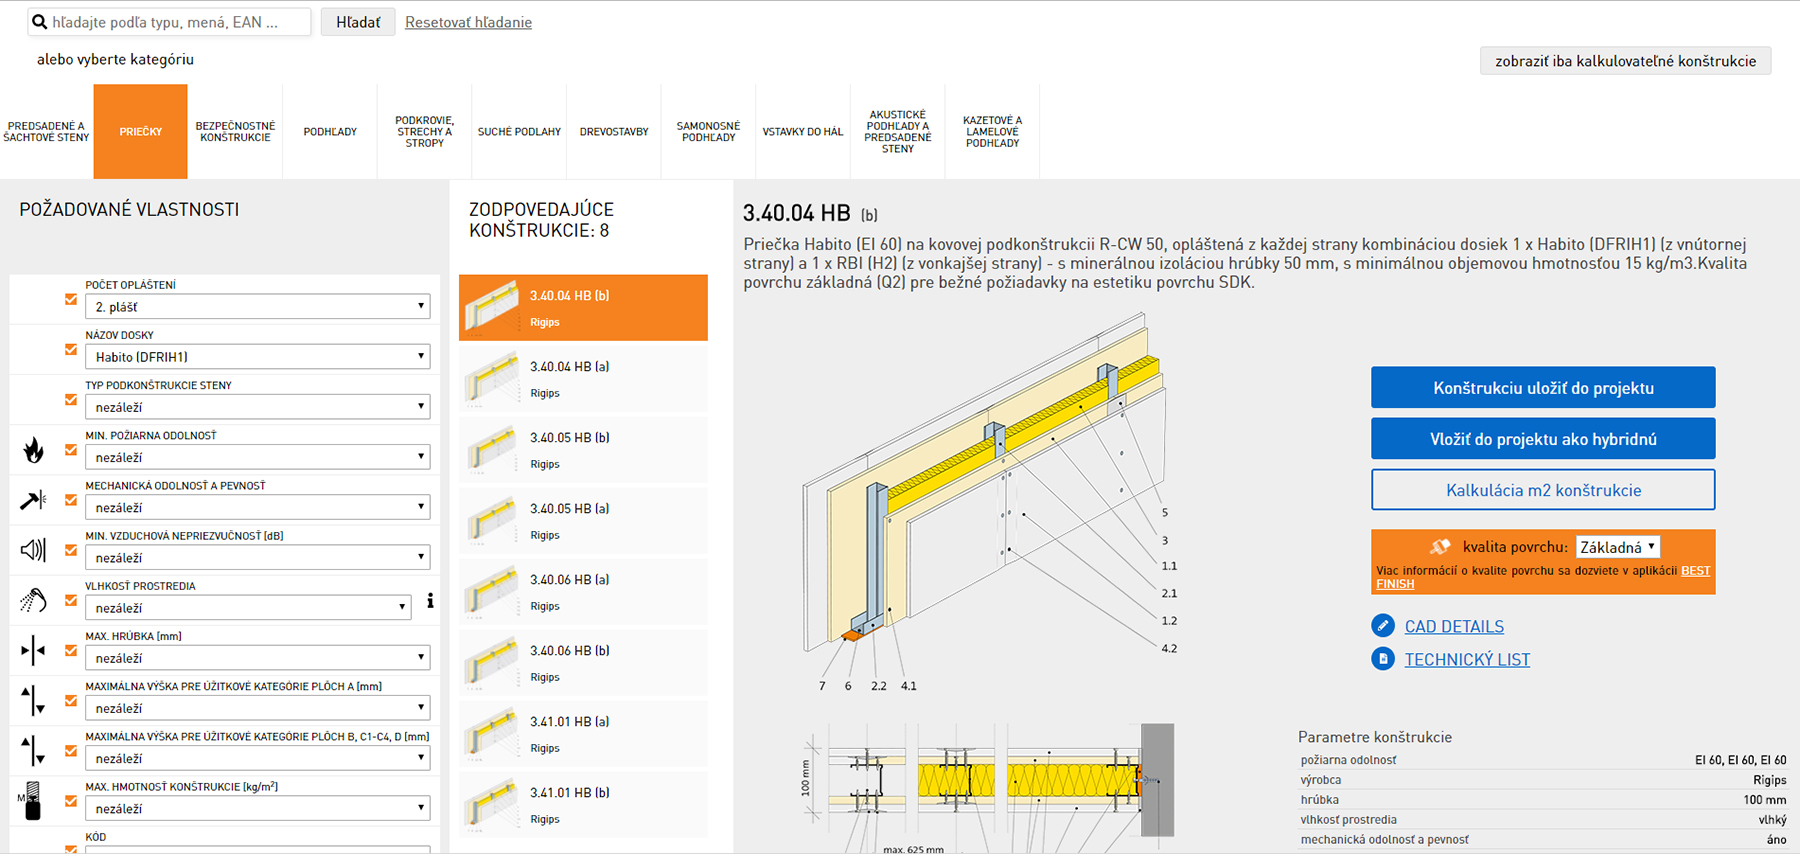Click the speaker sound insulation icon

point(33,550)
